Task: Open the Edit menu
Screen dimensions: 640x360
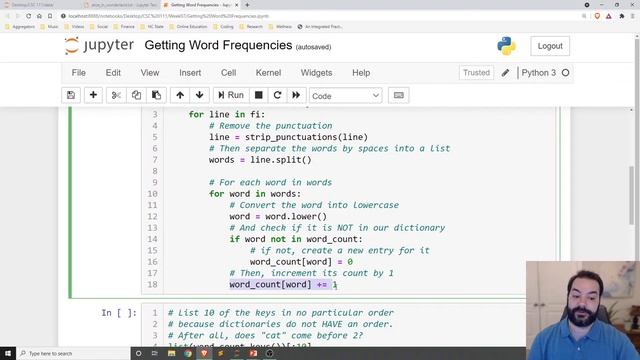Action: [x=113, y=73]
